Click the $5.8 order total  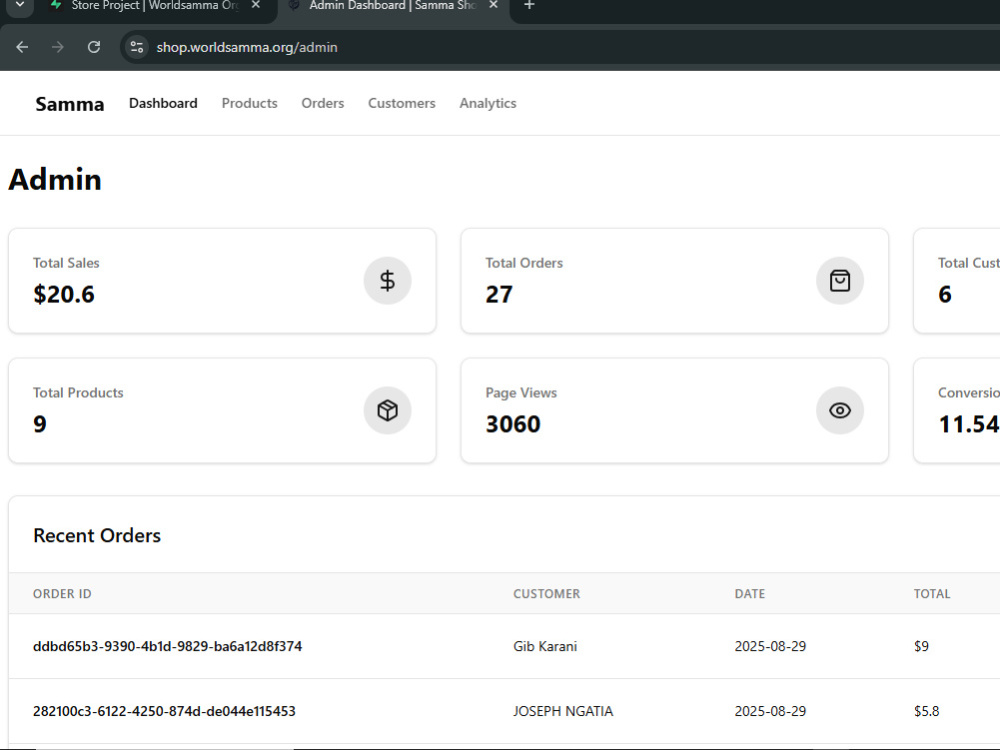pyautogui.click(x=926, y=711)
